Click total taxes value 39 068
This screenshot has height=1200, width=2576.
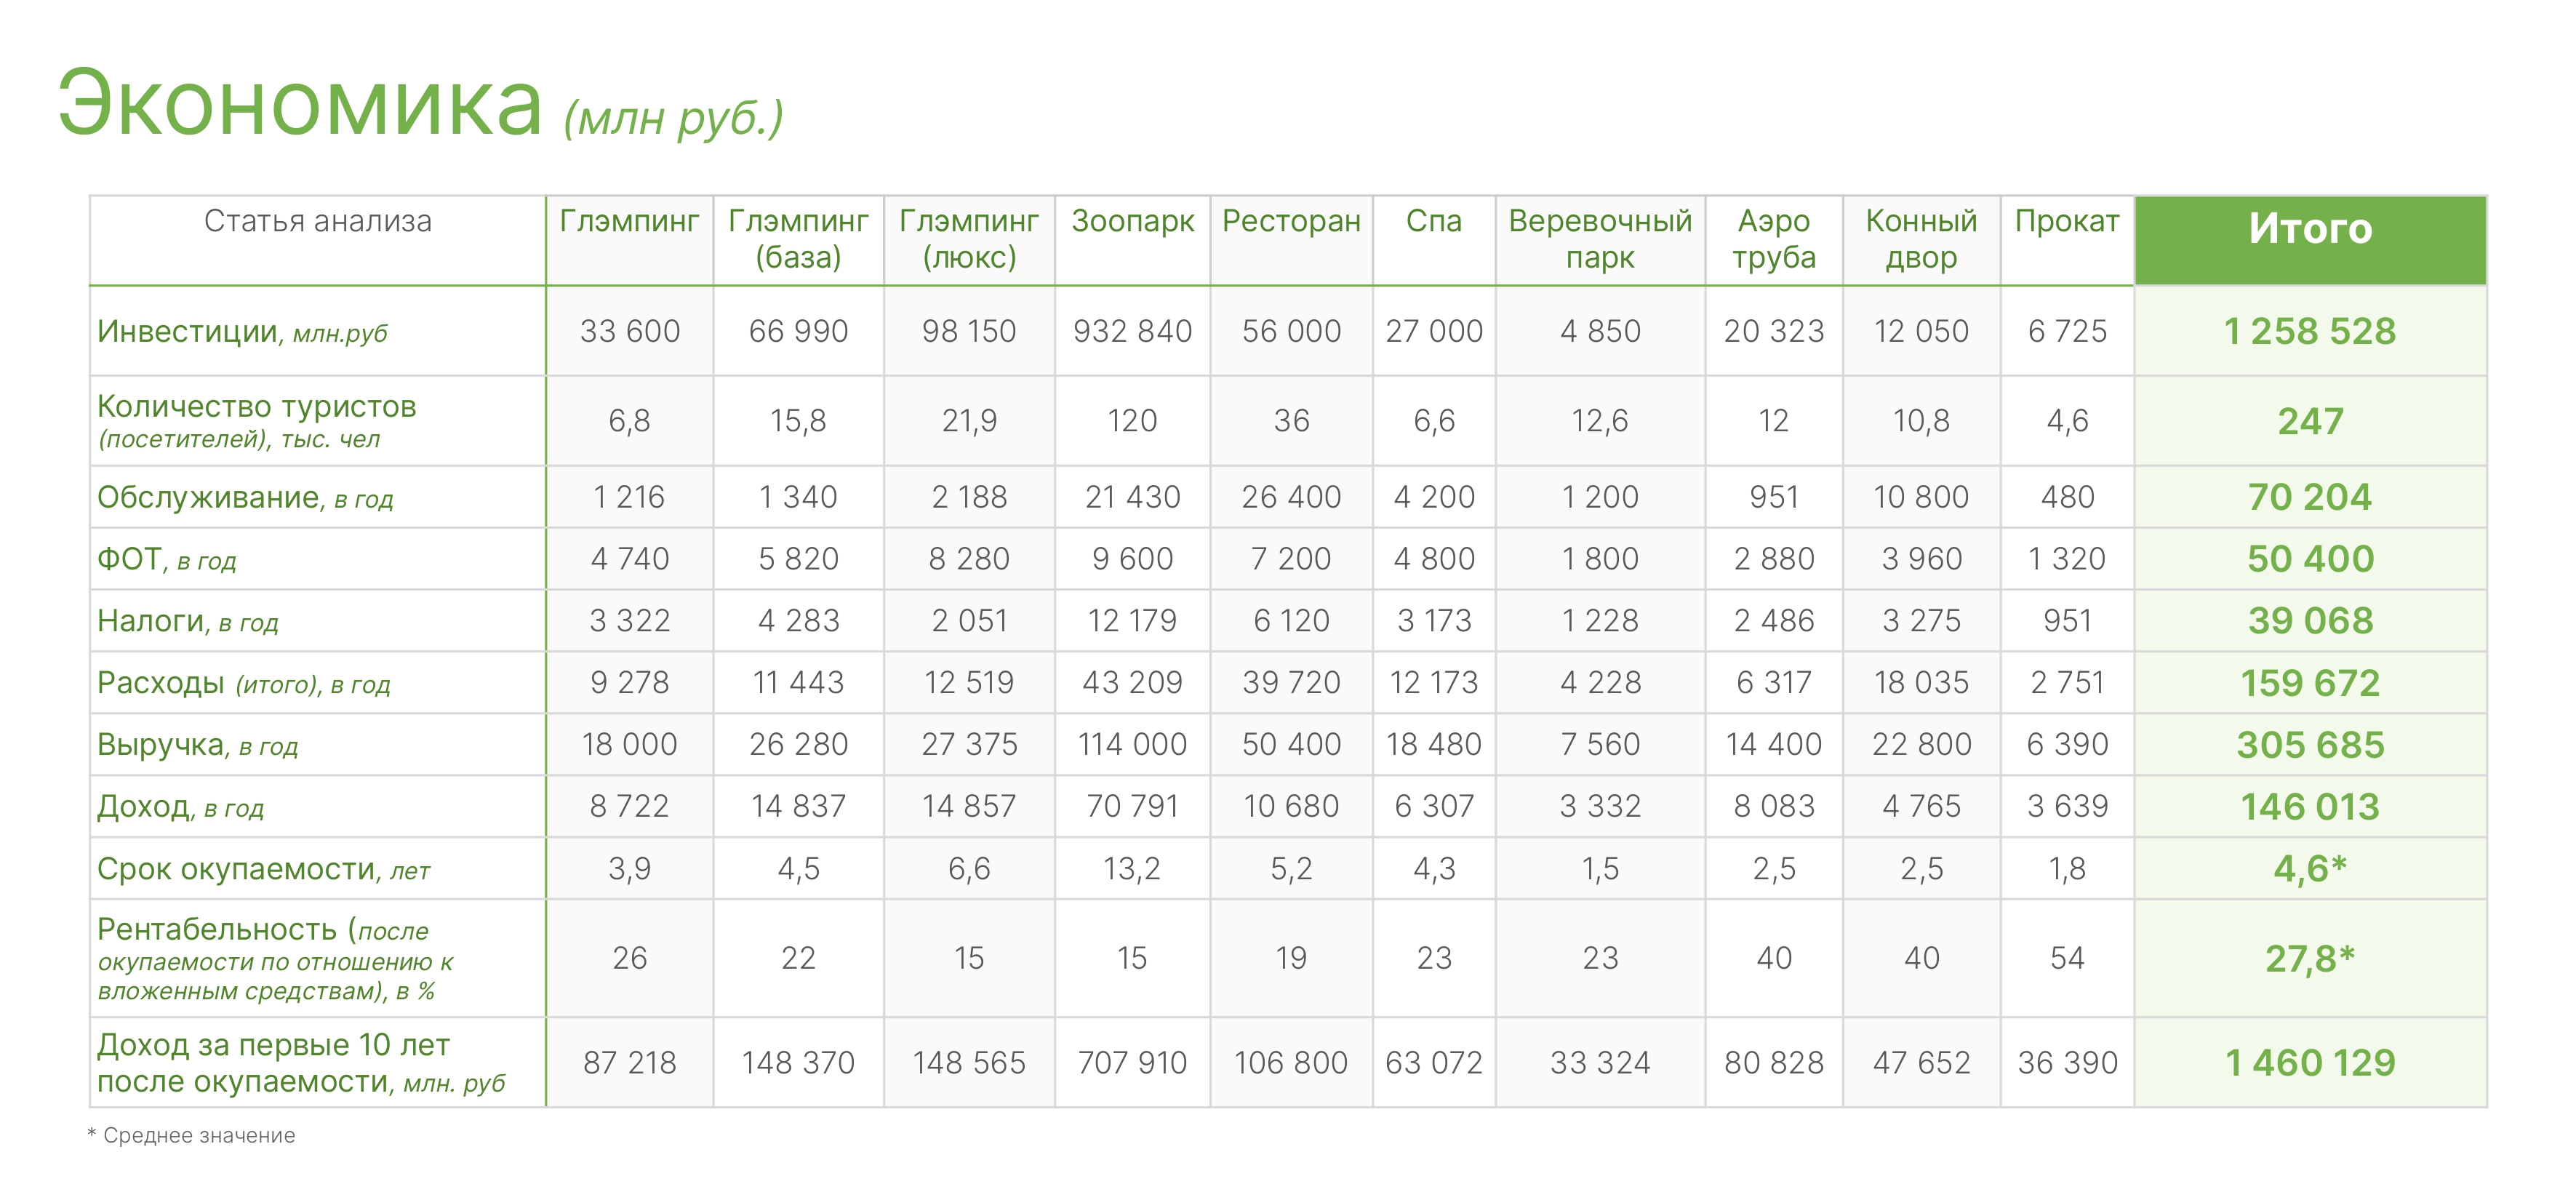[x=2310, y=621]
